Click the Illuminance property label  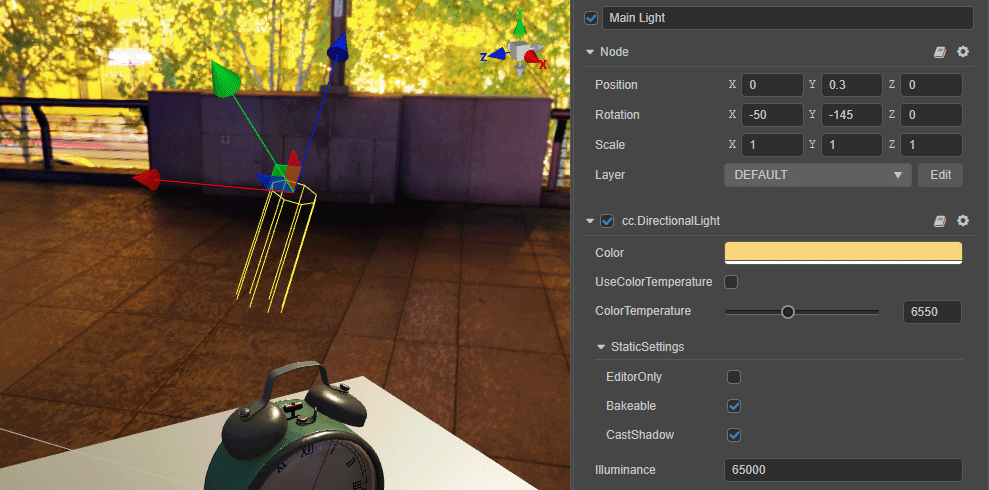pyautogui.click(x=625, y=470)
